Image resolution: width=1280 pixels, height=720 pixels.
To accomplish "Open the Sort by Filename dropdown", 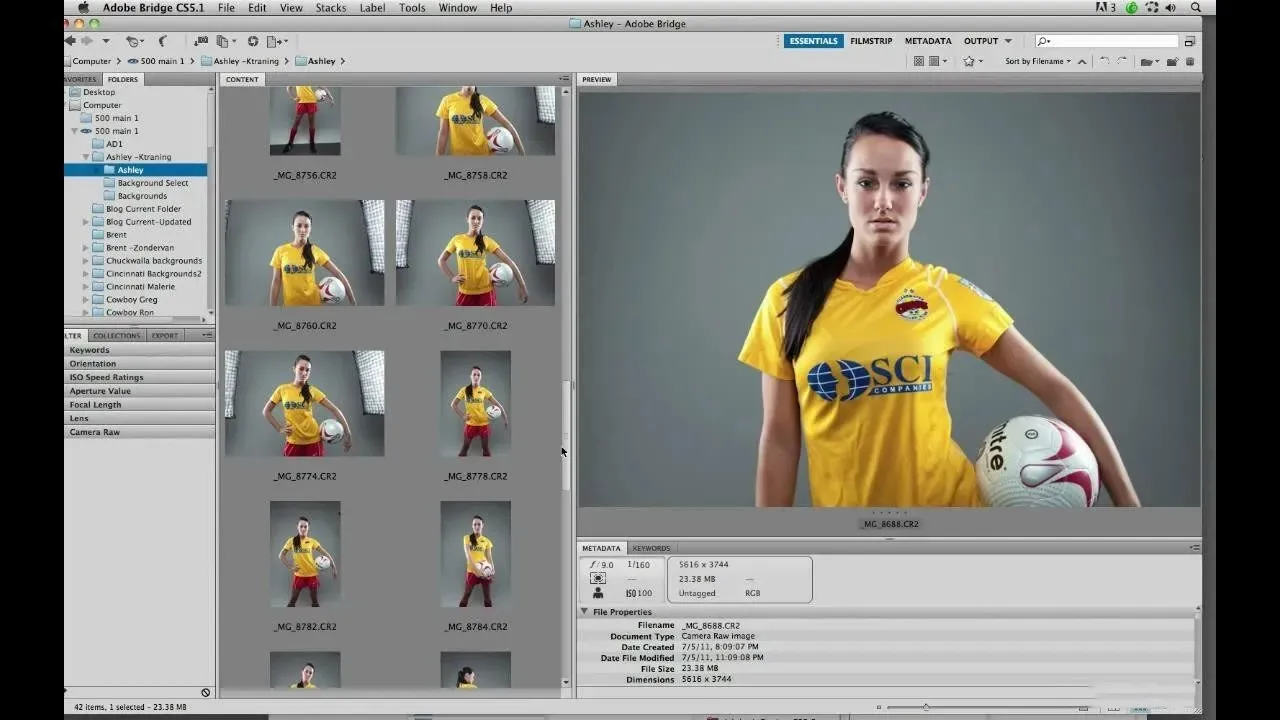I will 1037,61.
